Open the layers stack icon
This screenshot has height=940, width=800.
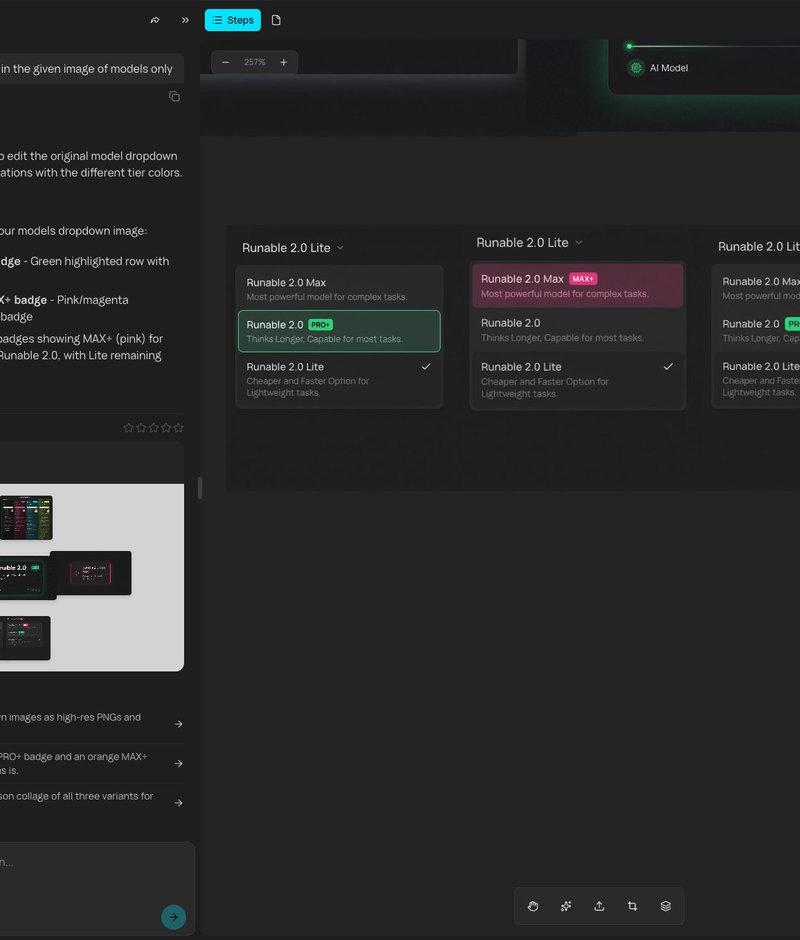coord(666,906)
